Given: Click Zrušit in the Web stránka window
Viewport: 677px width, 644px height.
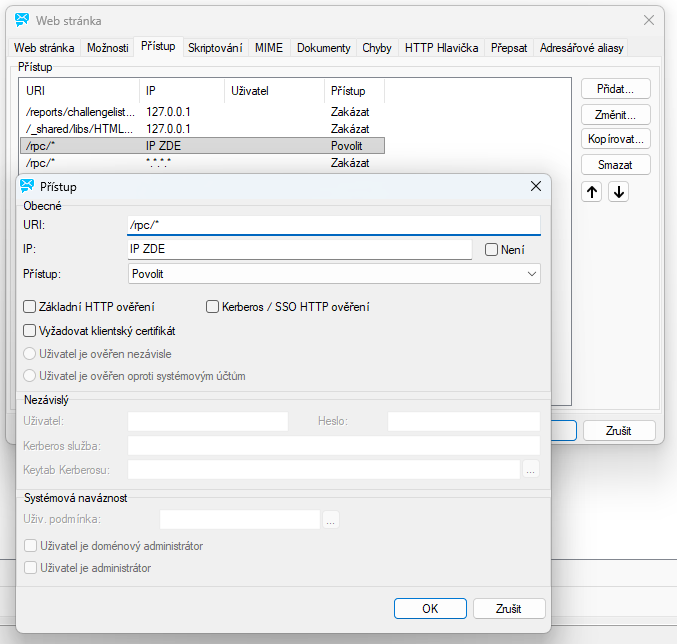Looking at the screenshot, I should 619,431.
